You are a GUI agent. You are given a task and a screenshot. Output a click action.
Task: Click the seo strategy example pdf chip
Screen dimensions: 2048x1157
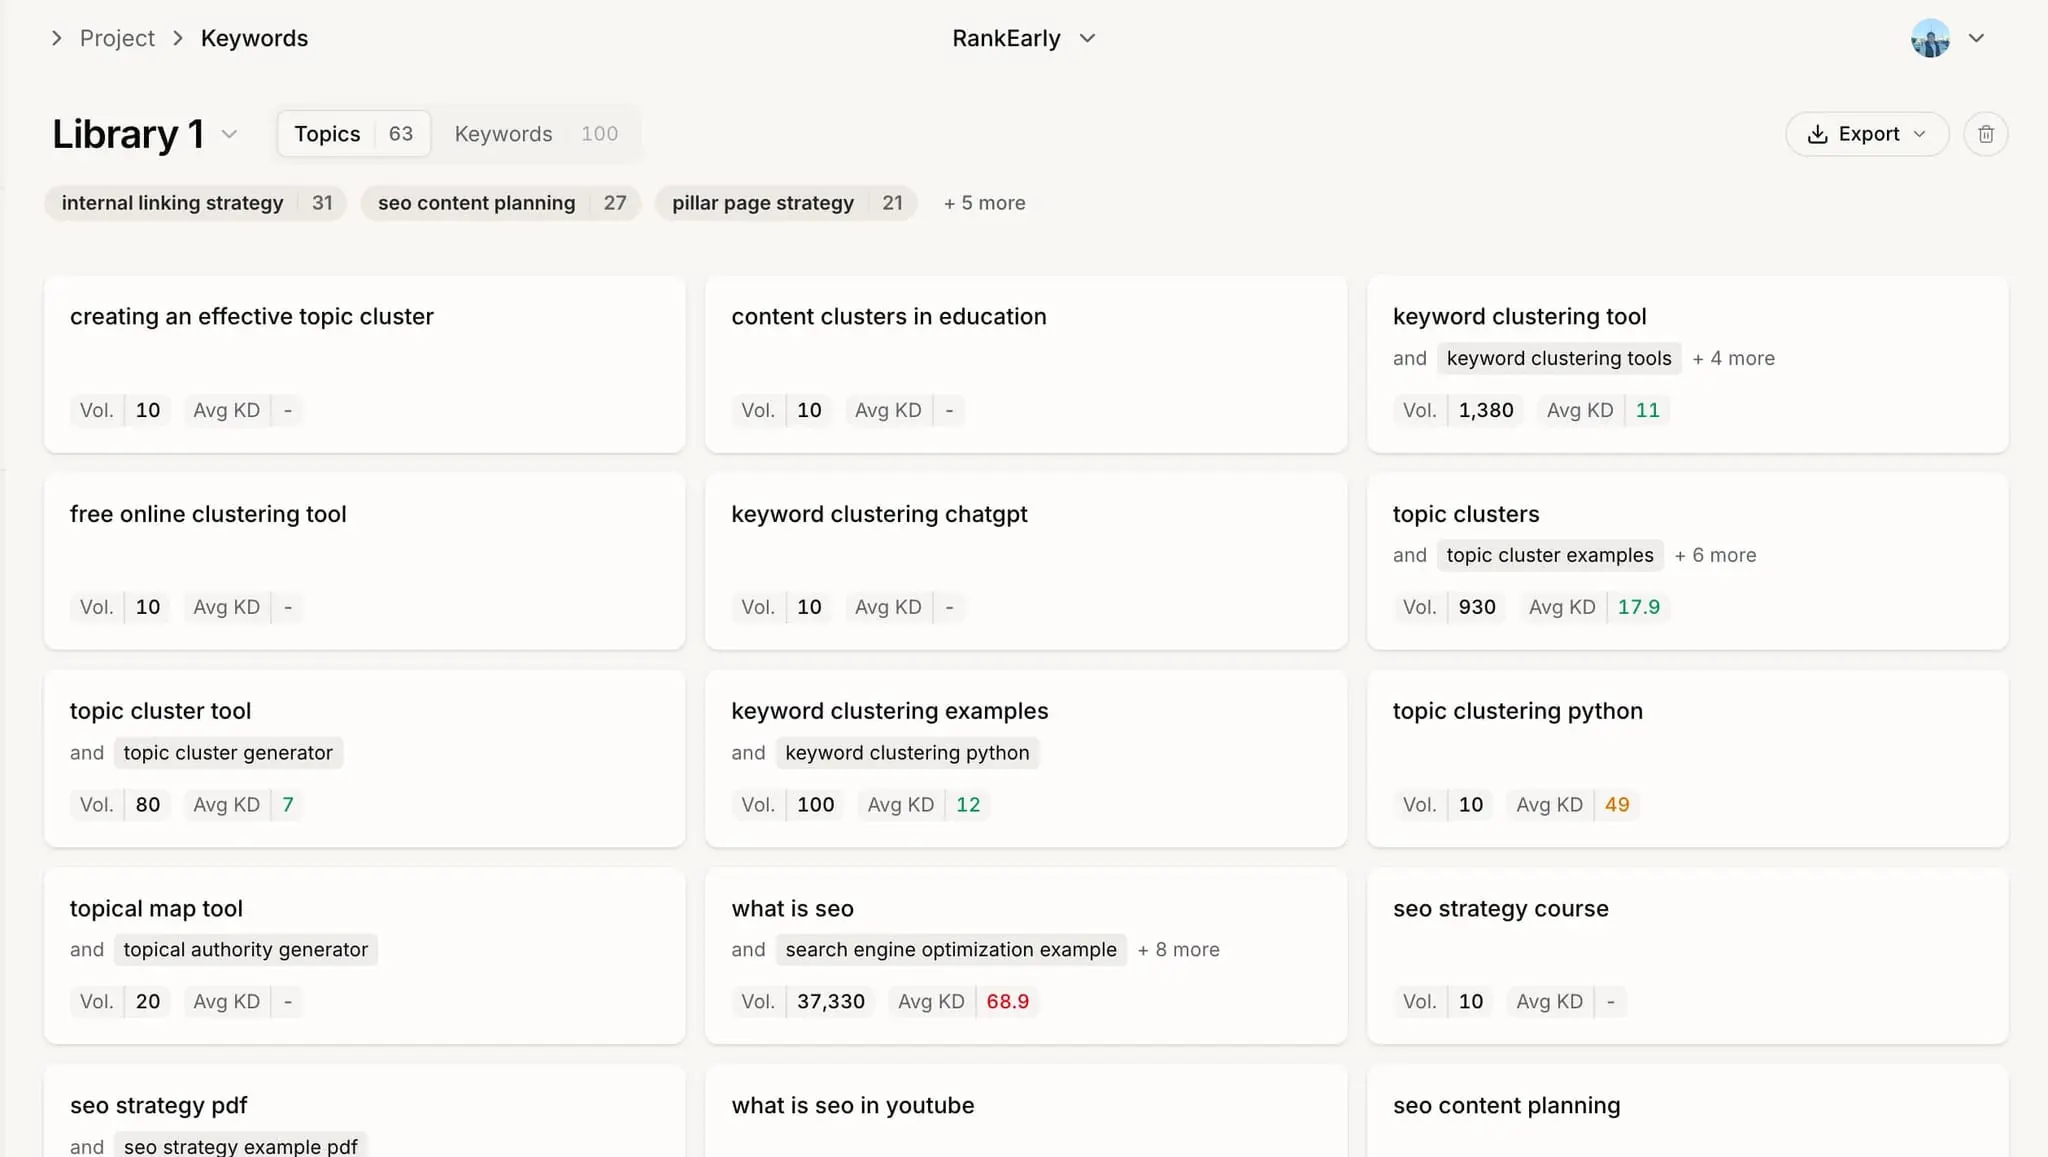click(x=241, y=1146)
